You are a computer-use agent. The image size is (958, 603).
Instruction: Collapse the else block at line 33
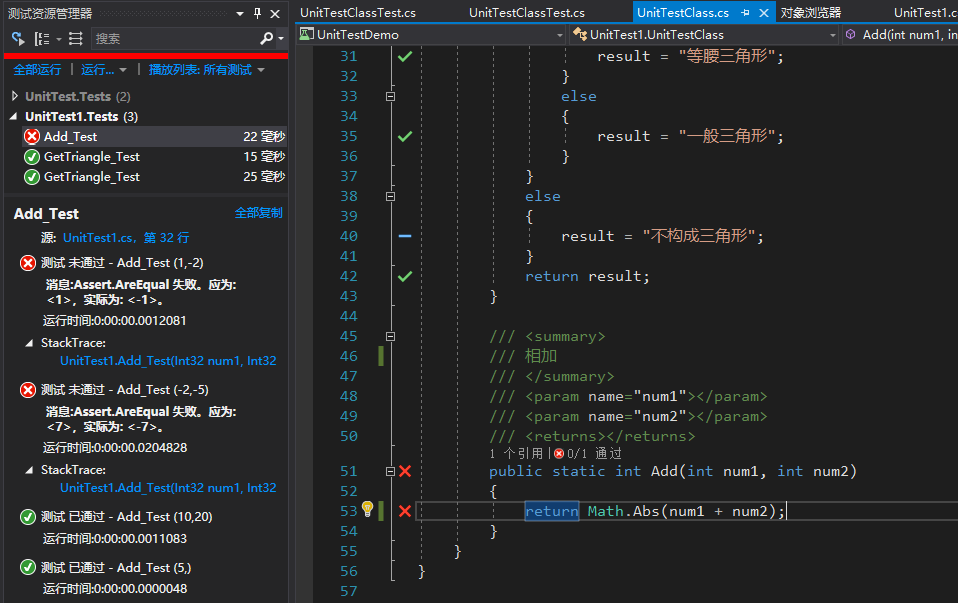point(390,97)
